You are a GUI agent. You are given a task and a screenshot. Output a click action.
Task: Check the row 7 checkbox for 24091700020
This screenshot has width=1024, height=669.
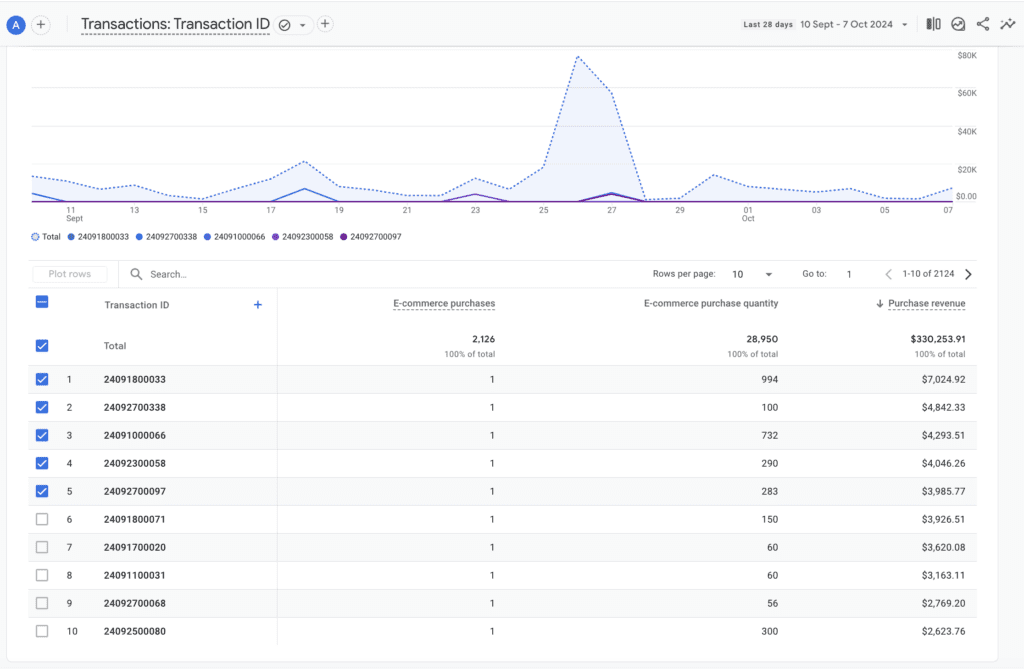click(x=42, y=547)
